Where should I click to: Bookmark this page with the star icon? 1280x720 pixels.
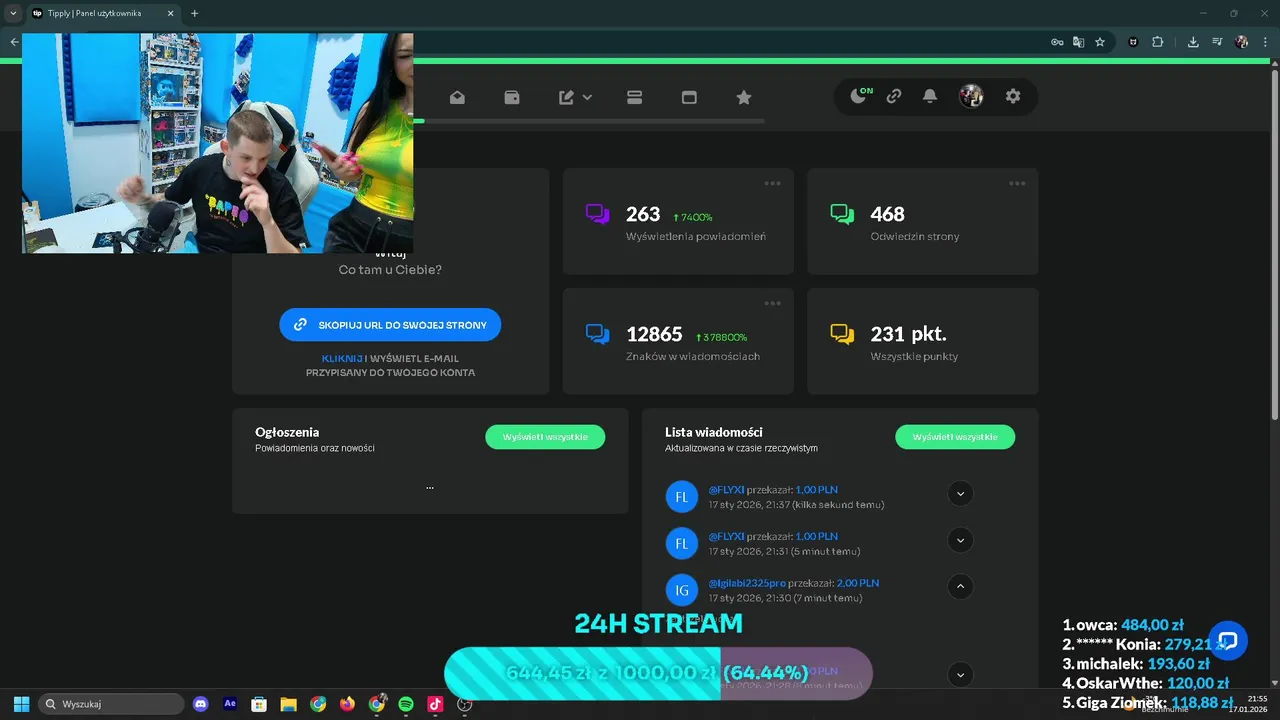[x=1100, y=42]
